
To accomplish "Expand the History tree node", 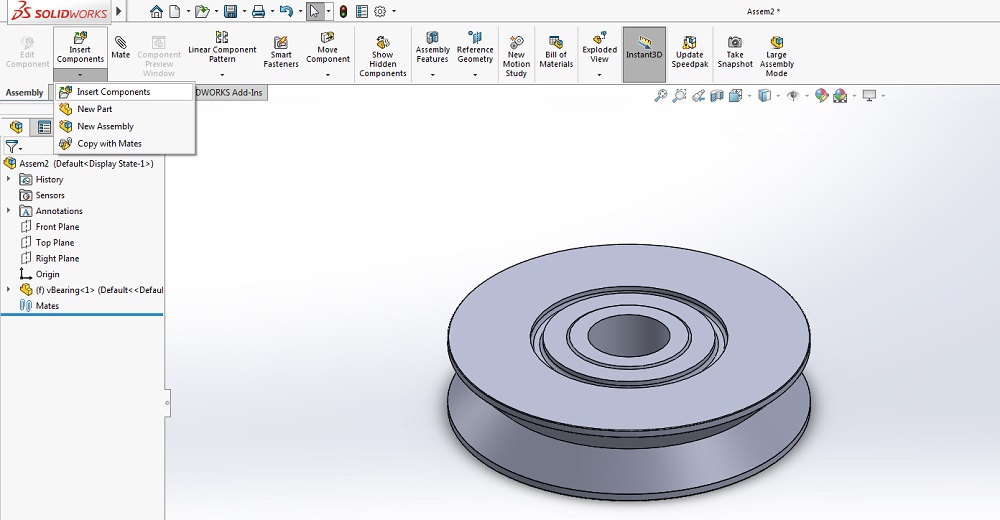I will pyautogui.click(x=8, y=179).
